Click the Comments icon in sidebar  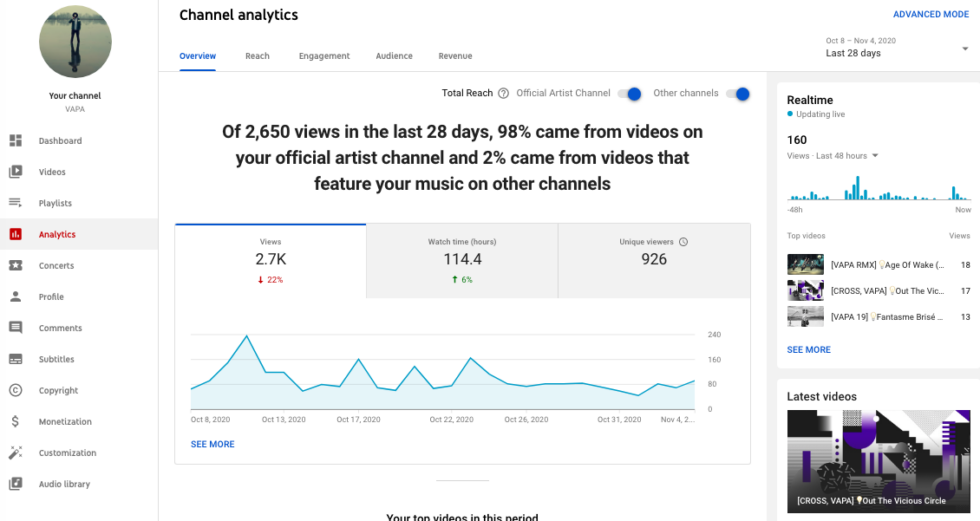tap(15, 328)
